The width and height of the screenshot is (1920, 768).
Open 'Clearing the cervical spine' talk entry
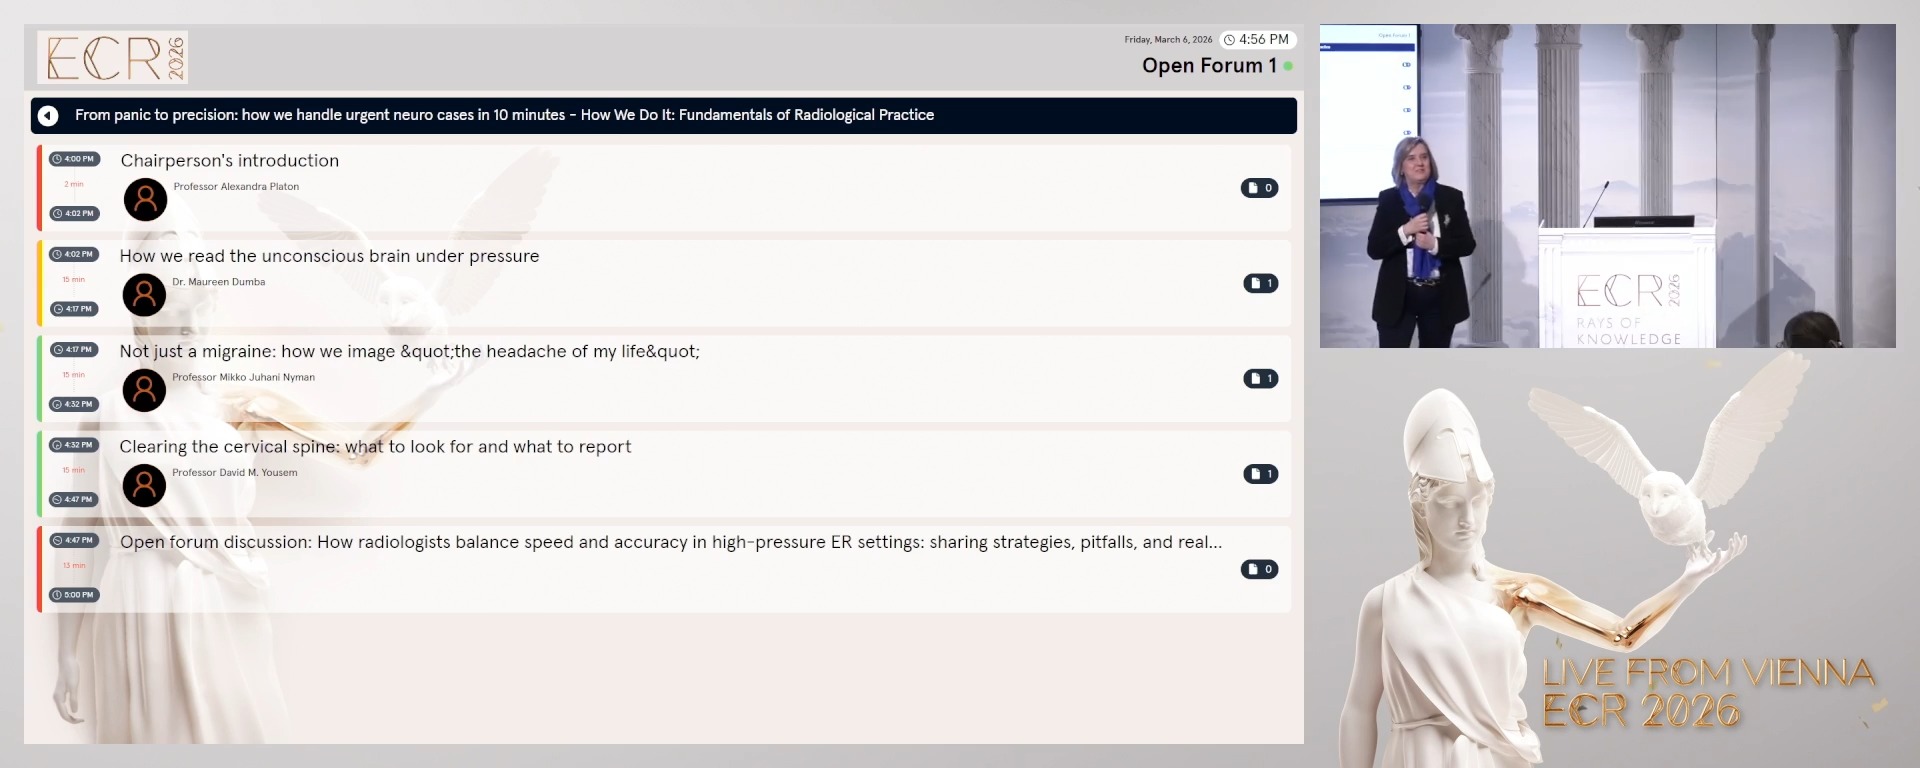pyautogui.click(x=375, y=447)
